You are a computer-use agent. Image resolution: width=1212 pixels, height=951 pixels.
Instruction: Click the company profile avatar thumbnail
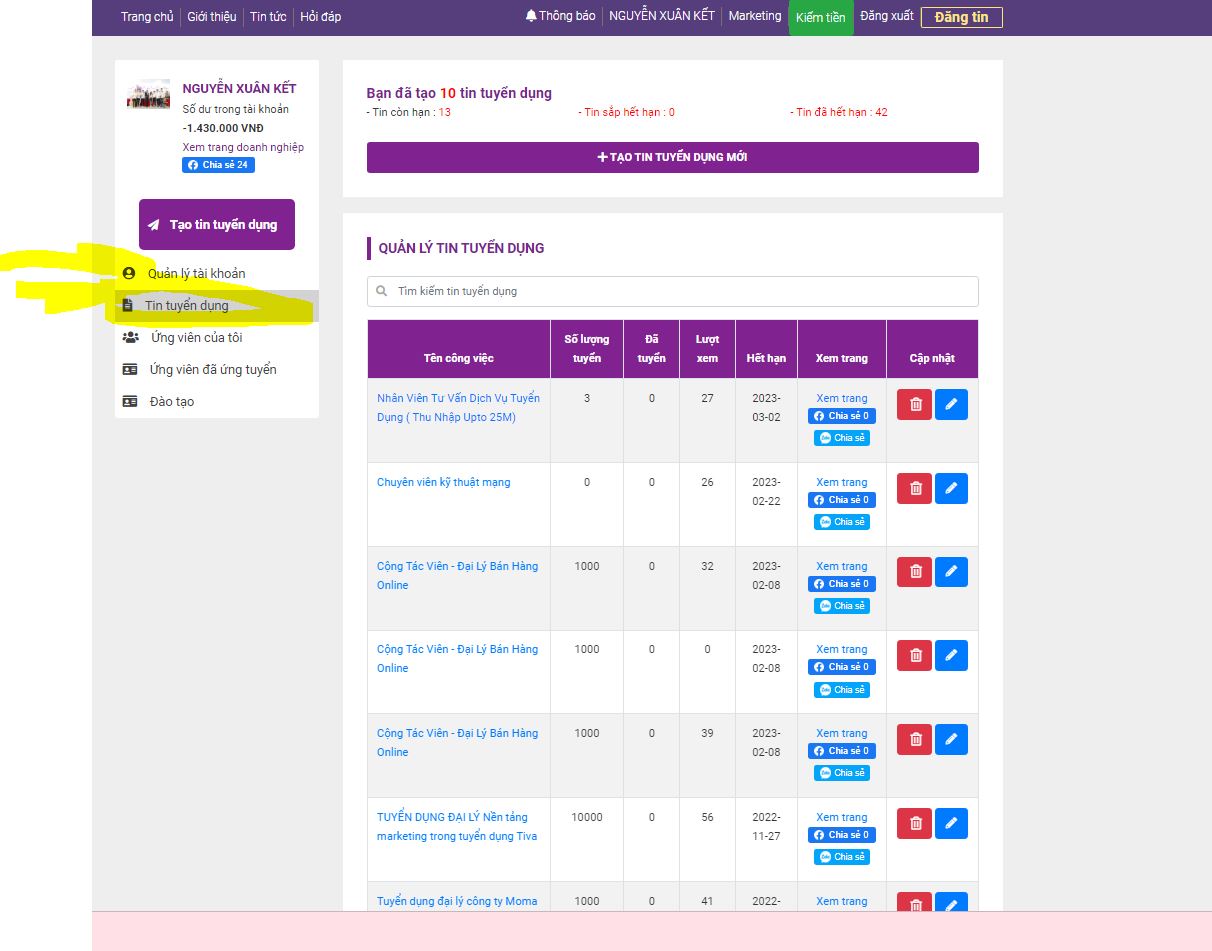[x=148, y=95]
